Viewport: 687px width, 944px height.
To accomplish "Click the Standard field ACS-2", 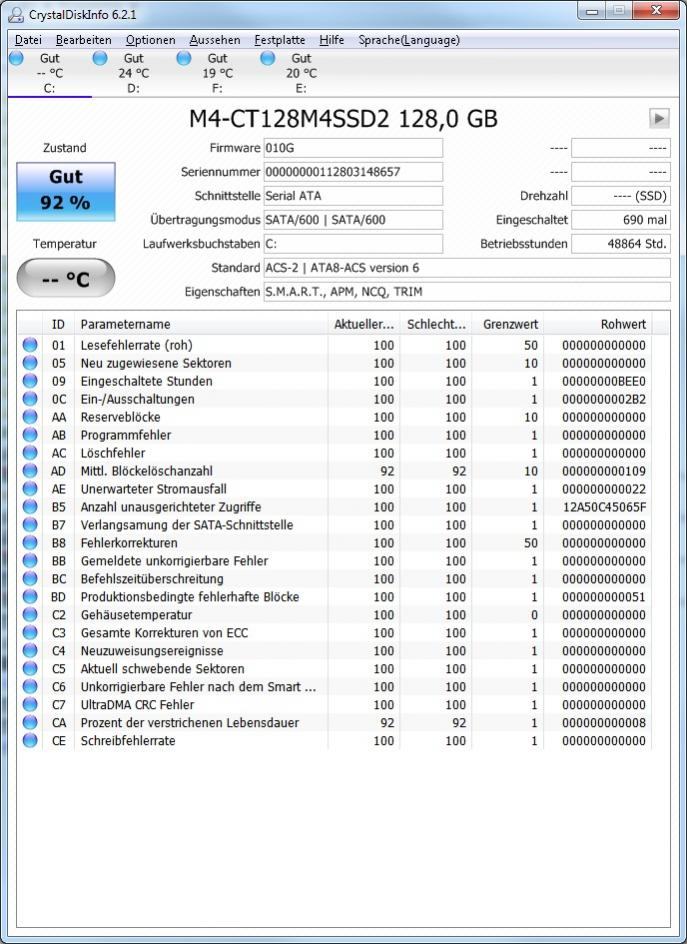I will click(467, 268).
